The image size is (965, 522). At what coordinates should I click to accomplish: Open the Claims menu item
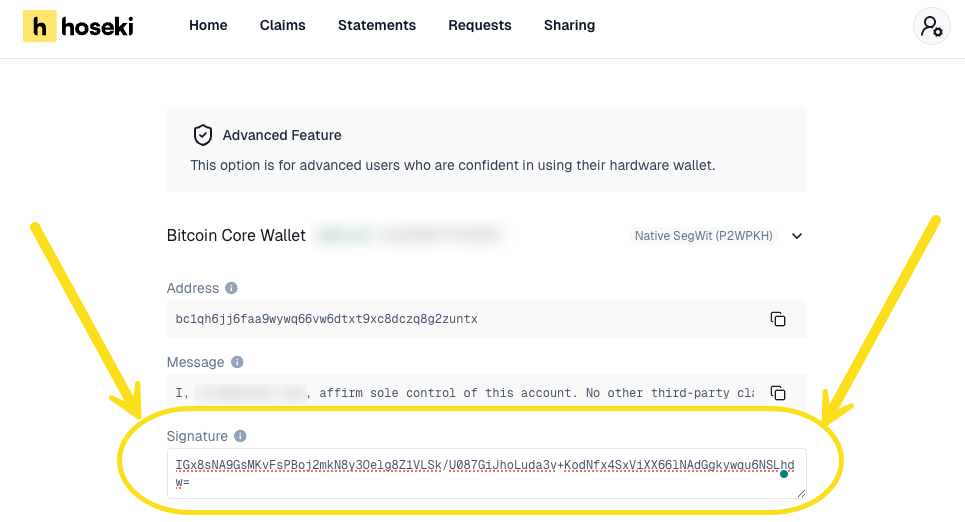(x=282, y=25)
